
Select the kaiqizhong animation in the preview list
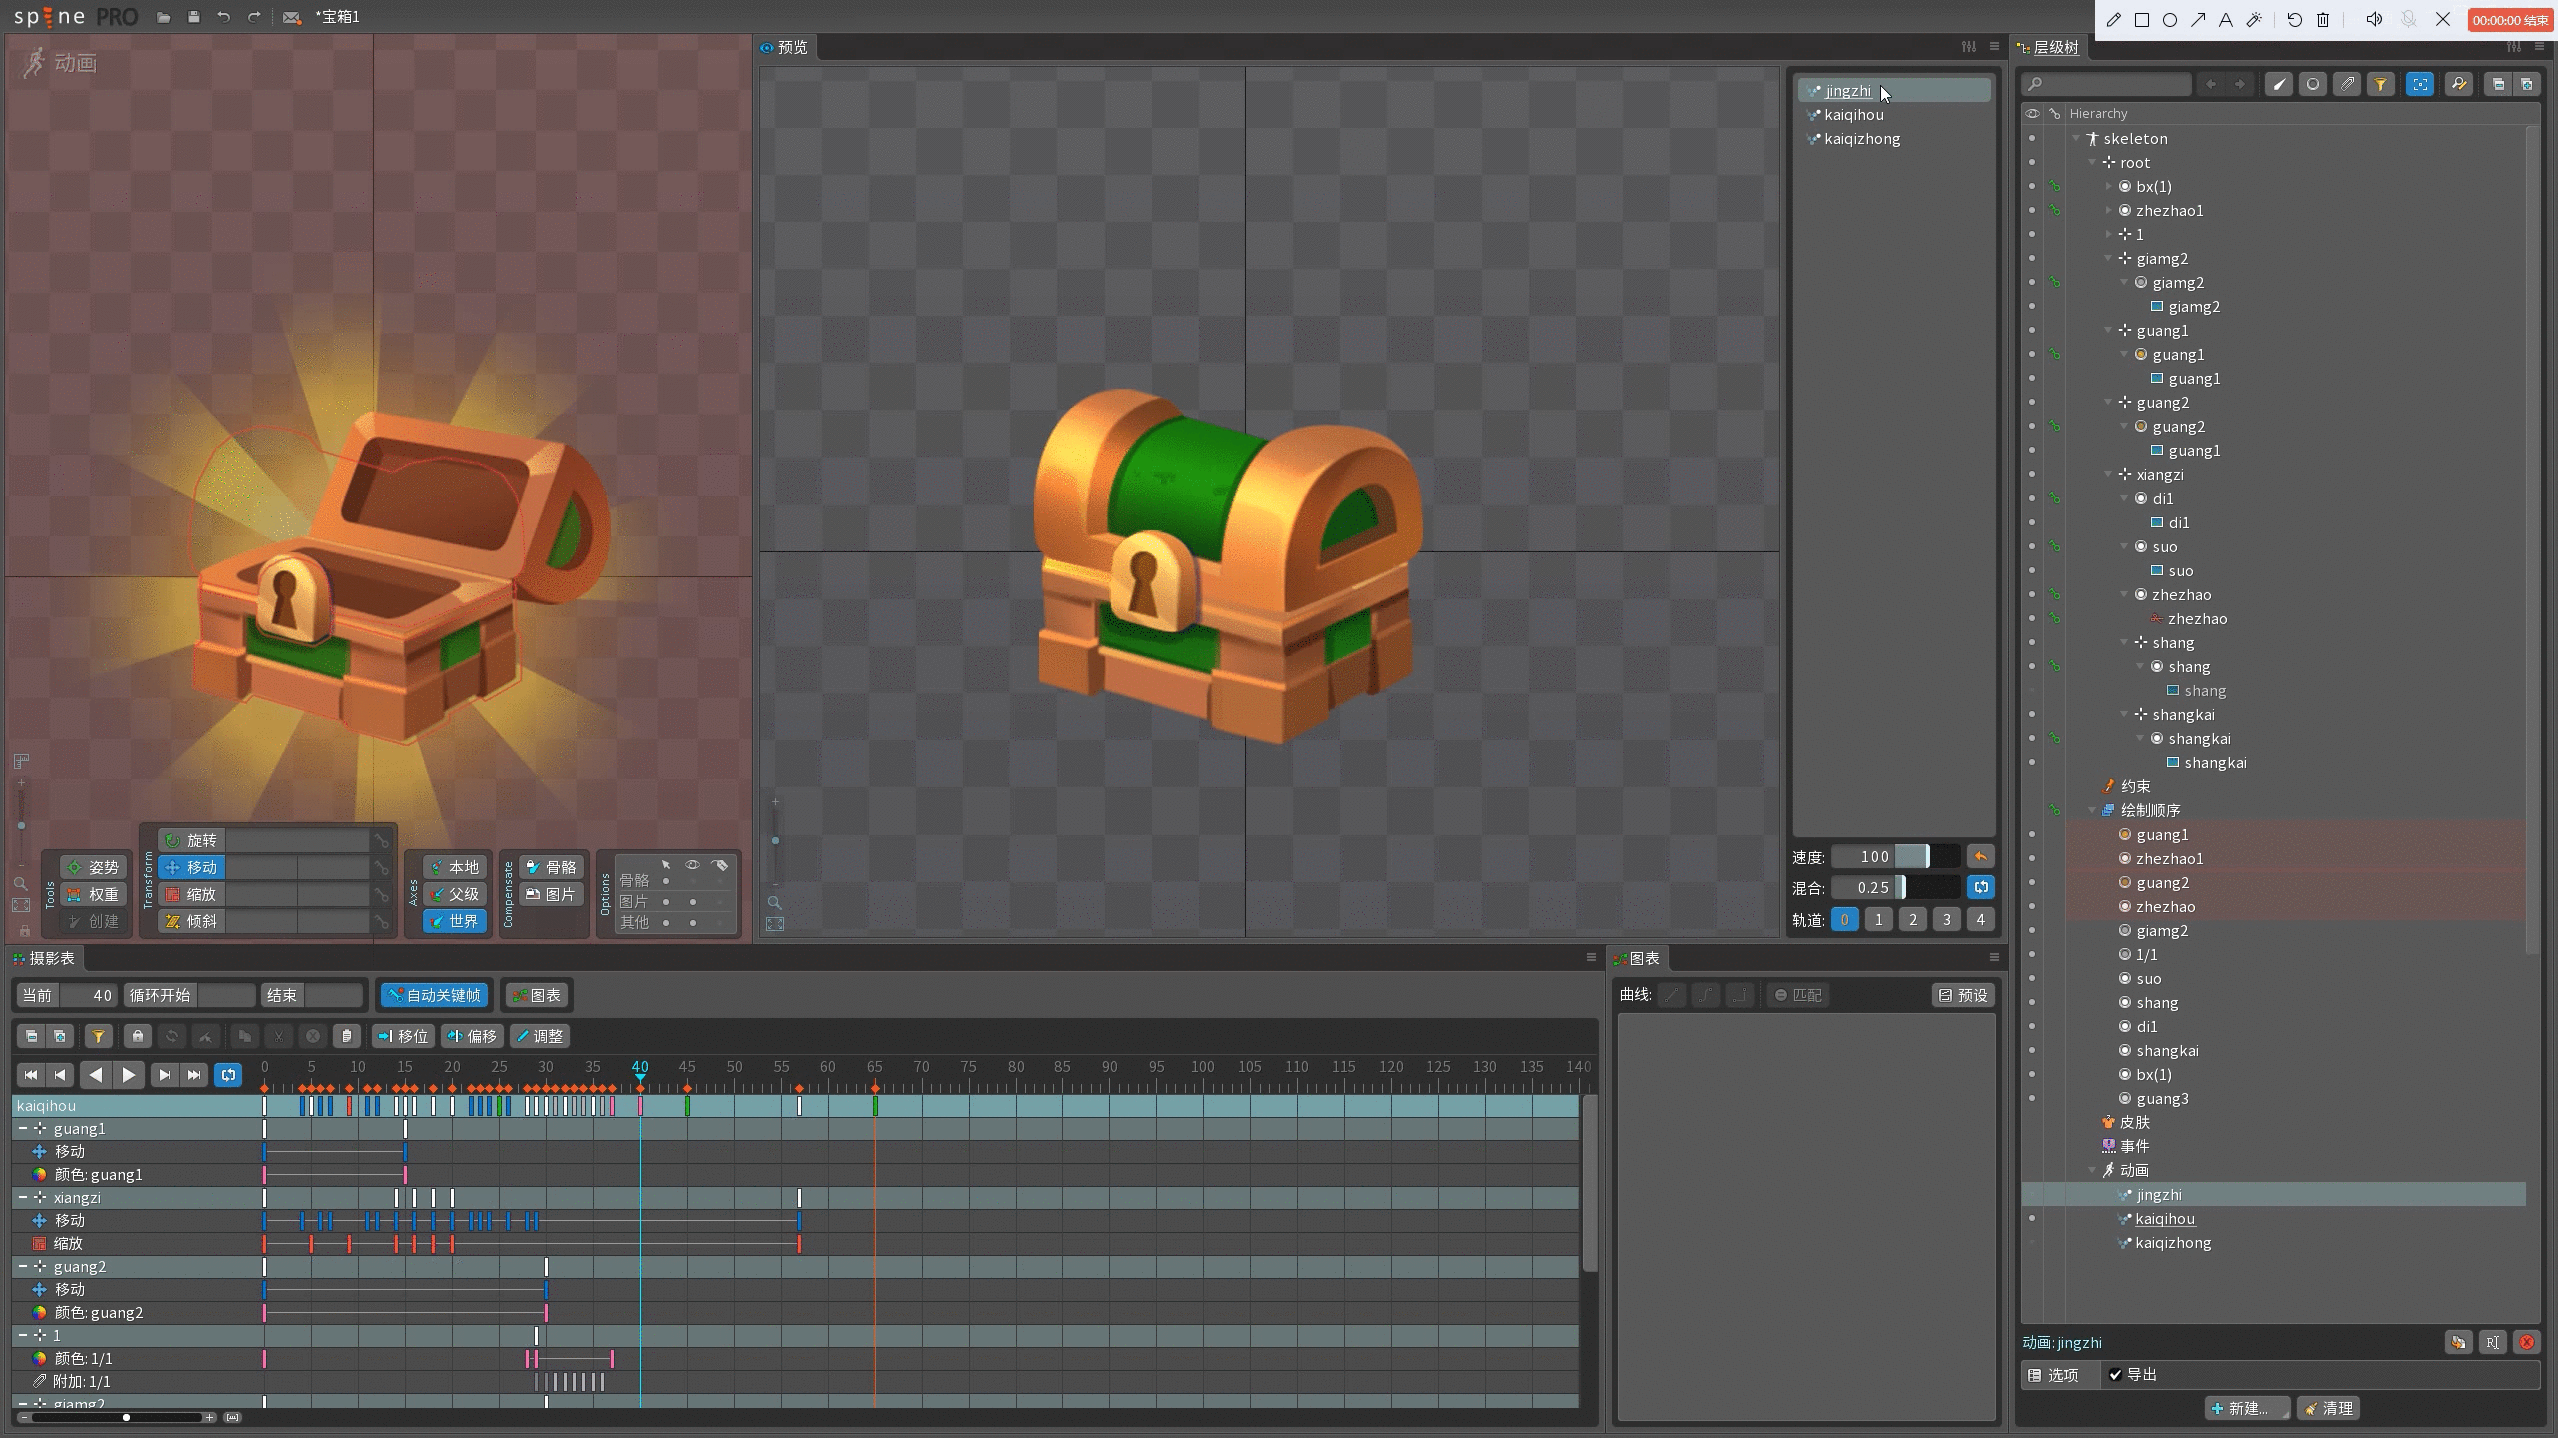point(1861,139)
